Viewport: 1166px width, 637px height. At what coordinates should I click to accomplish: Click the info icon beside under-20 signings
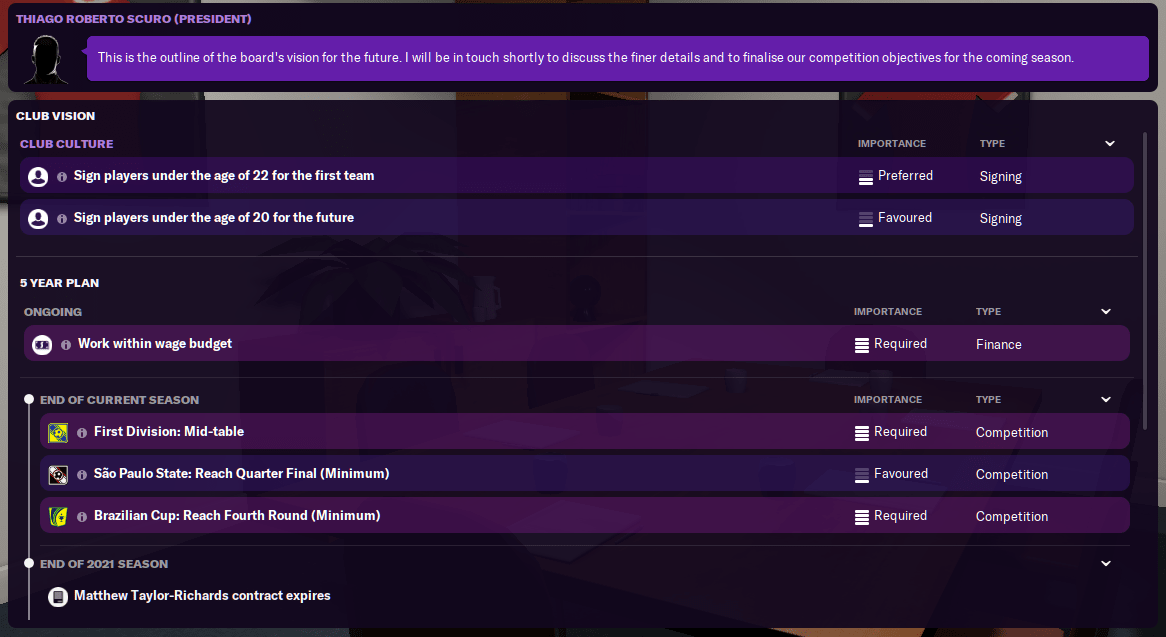[x=62, y=218]
